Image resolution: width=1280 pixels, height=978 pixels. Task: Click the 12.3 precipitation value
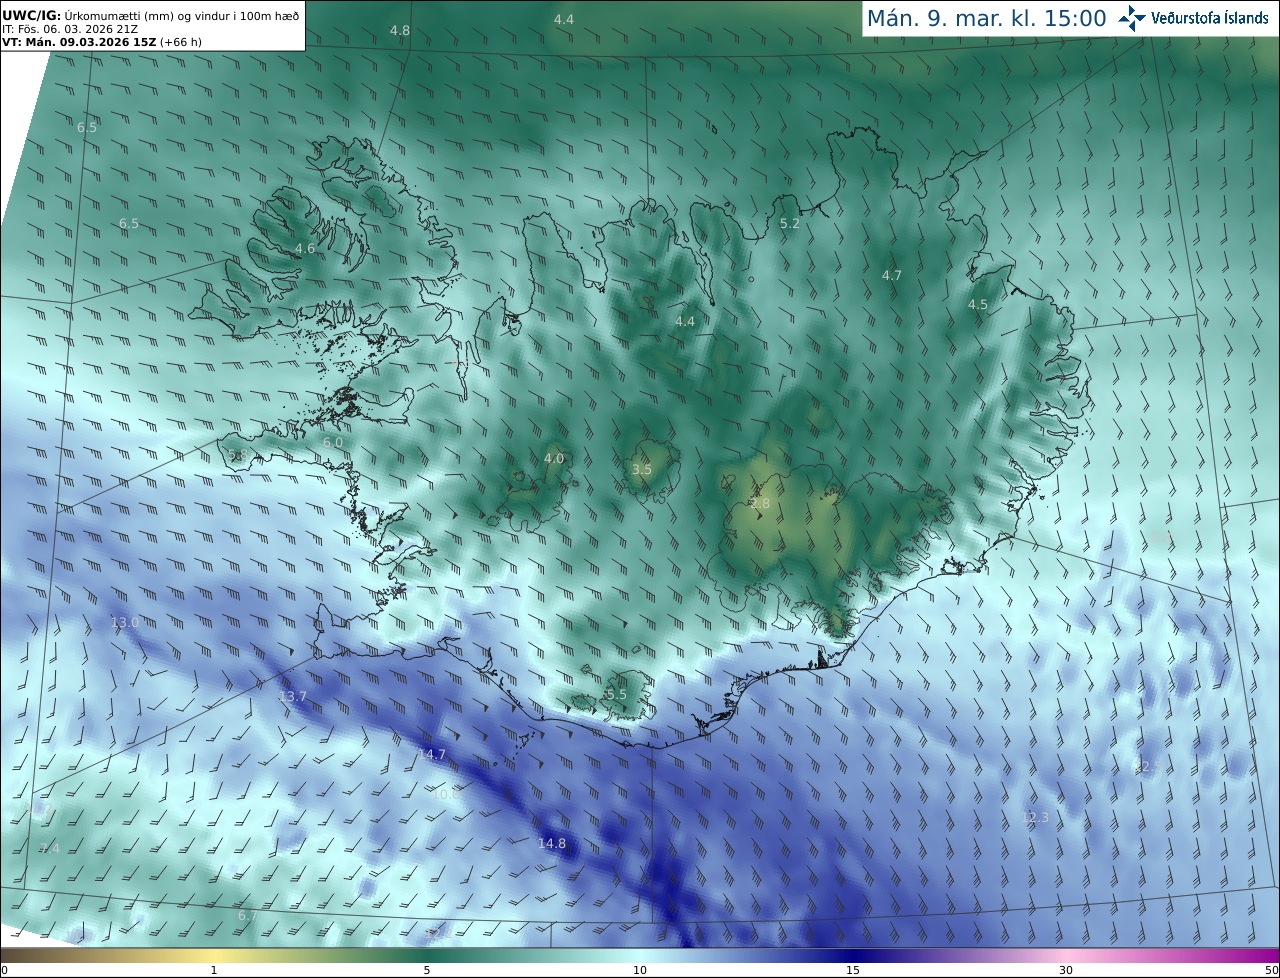1036,818
